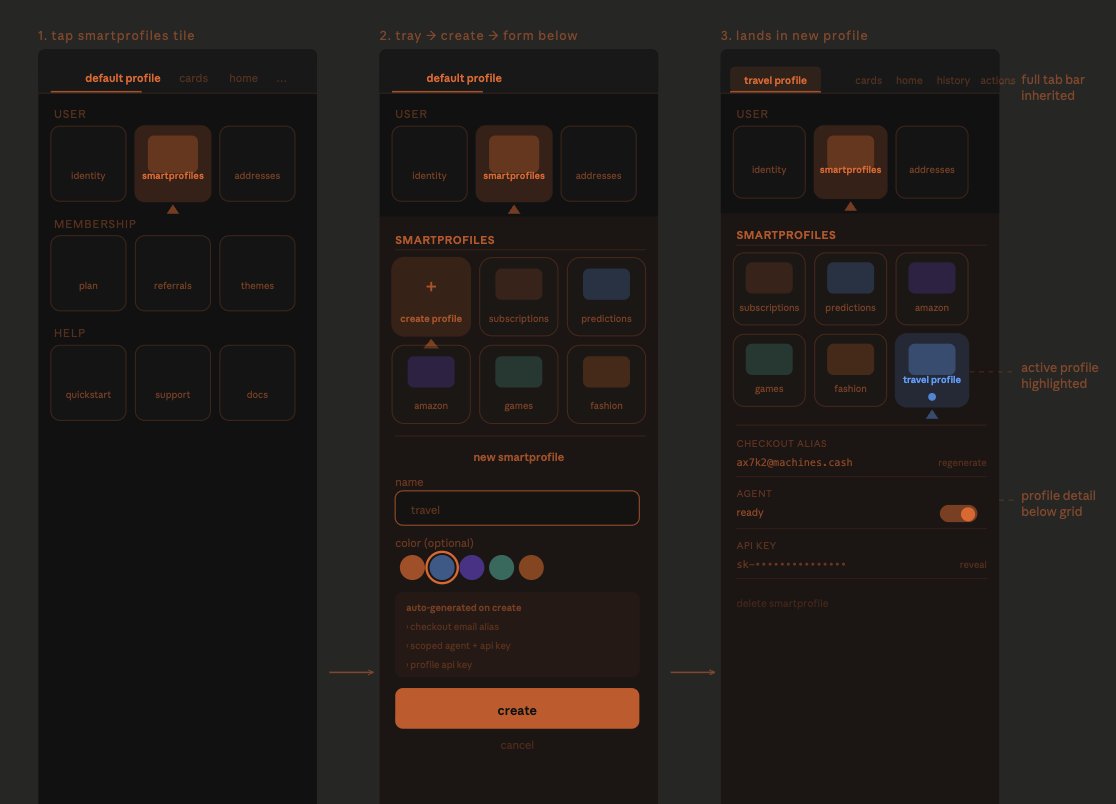Tap the addresses tile in panel 3
The image size is (1116, 804).
tap(932, 162)
